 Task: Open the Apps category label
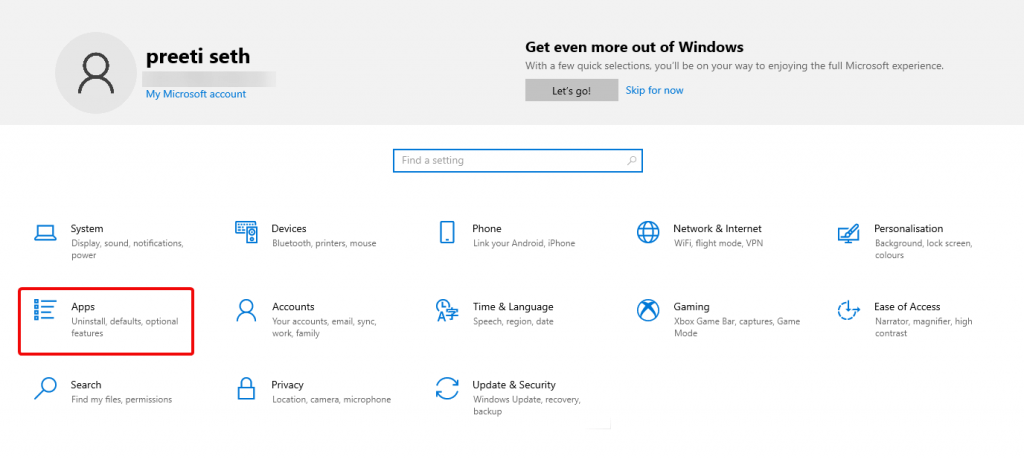83,307
